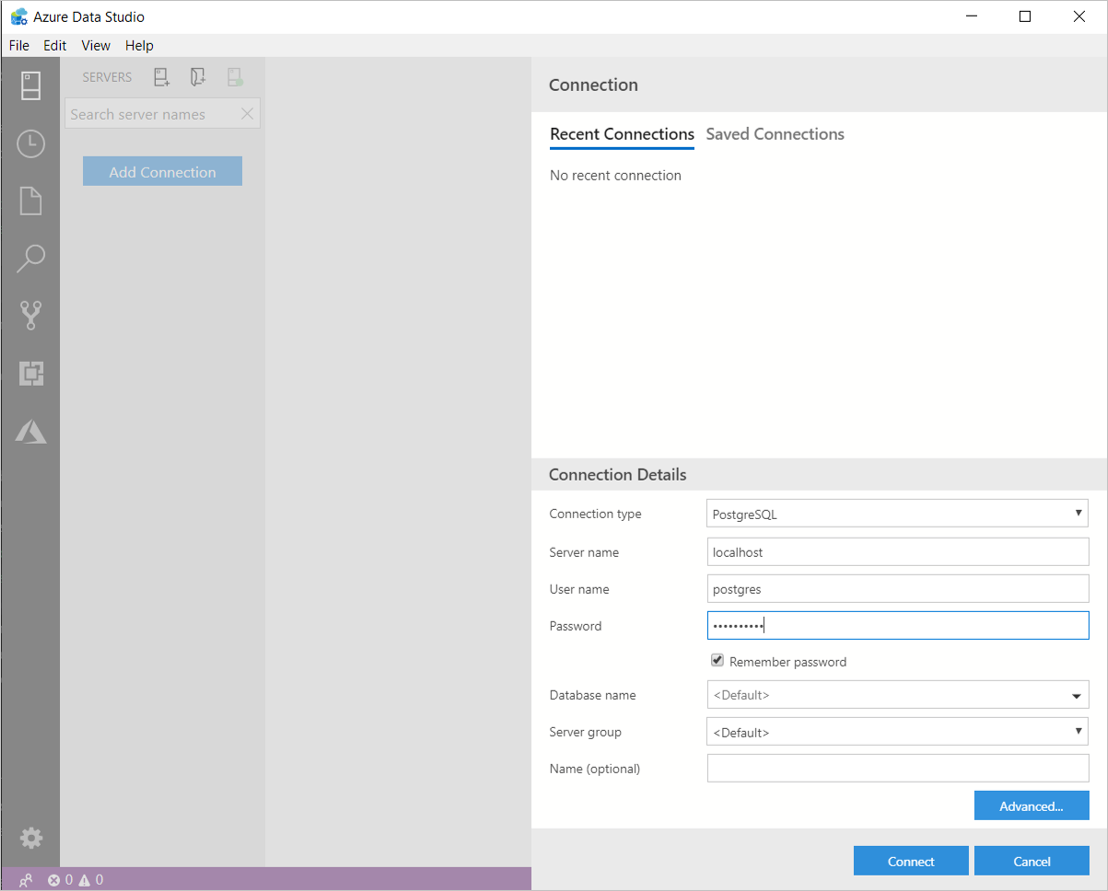Click the Show Active Connections icon

[235, 77]
